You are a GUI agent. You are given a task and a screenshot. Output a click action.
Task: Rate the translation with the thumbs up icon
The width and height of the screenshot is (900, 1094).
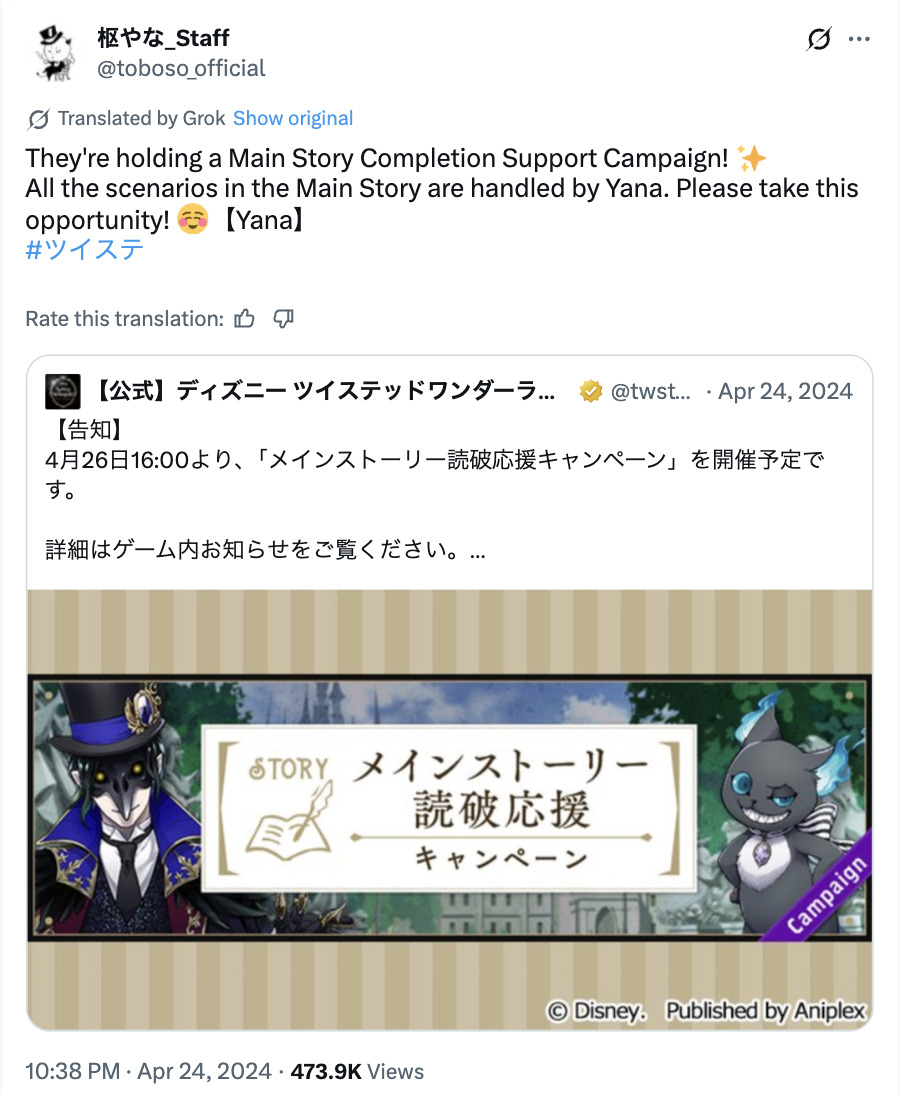(x=244, y=319)
